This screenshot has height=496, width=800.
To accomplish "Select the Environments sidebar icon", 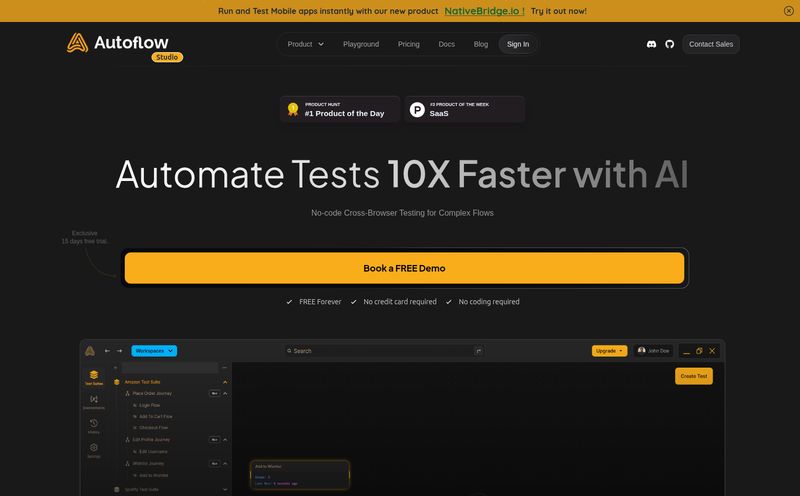I will tap(94, 402).
